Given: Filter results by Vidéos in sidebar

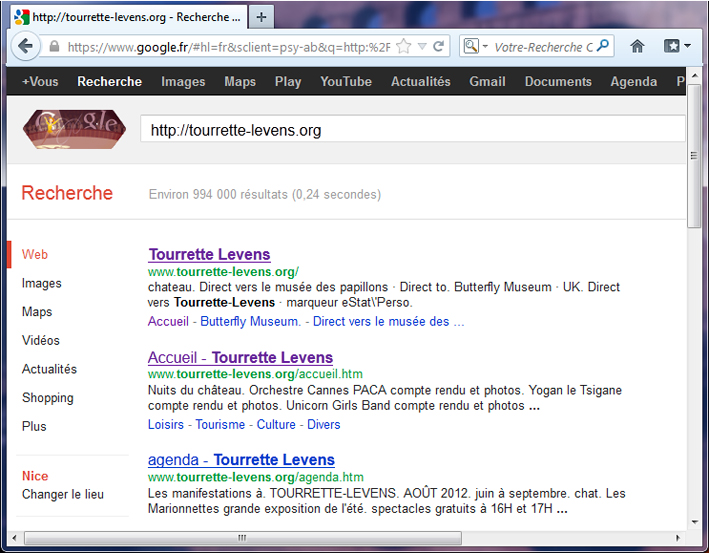Looking at the screenshot, I should tap(41, 340).
